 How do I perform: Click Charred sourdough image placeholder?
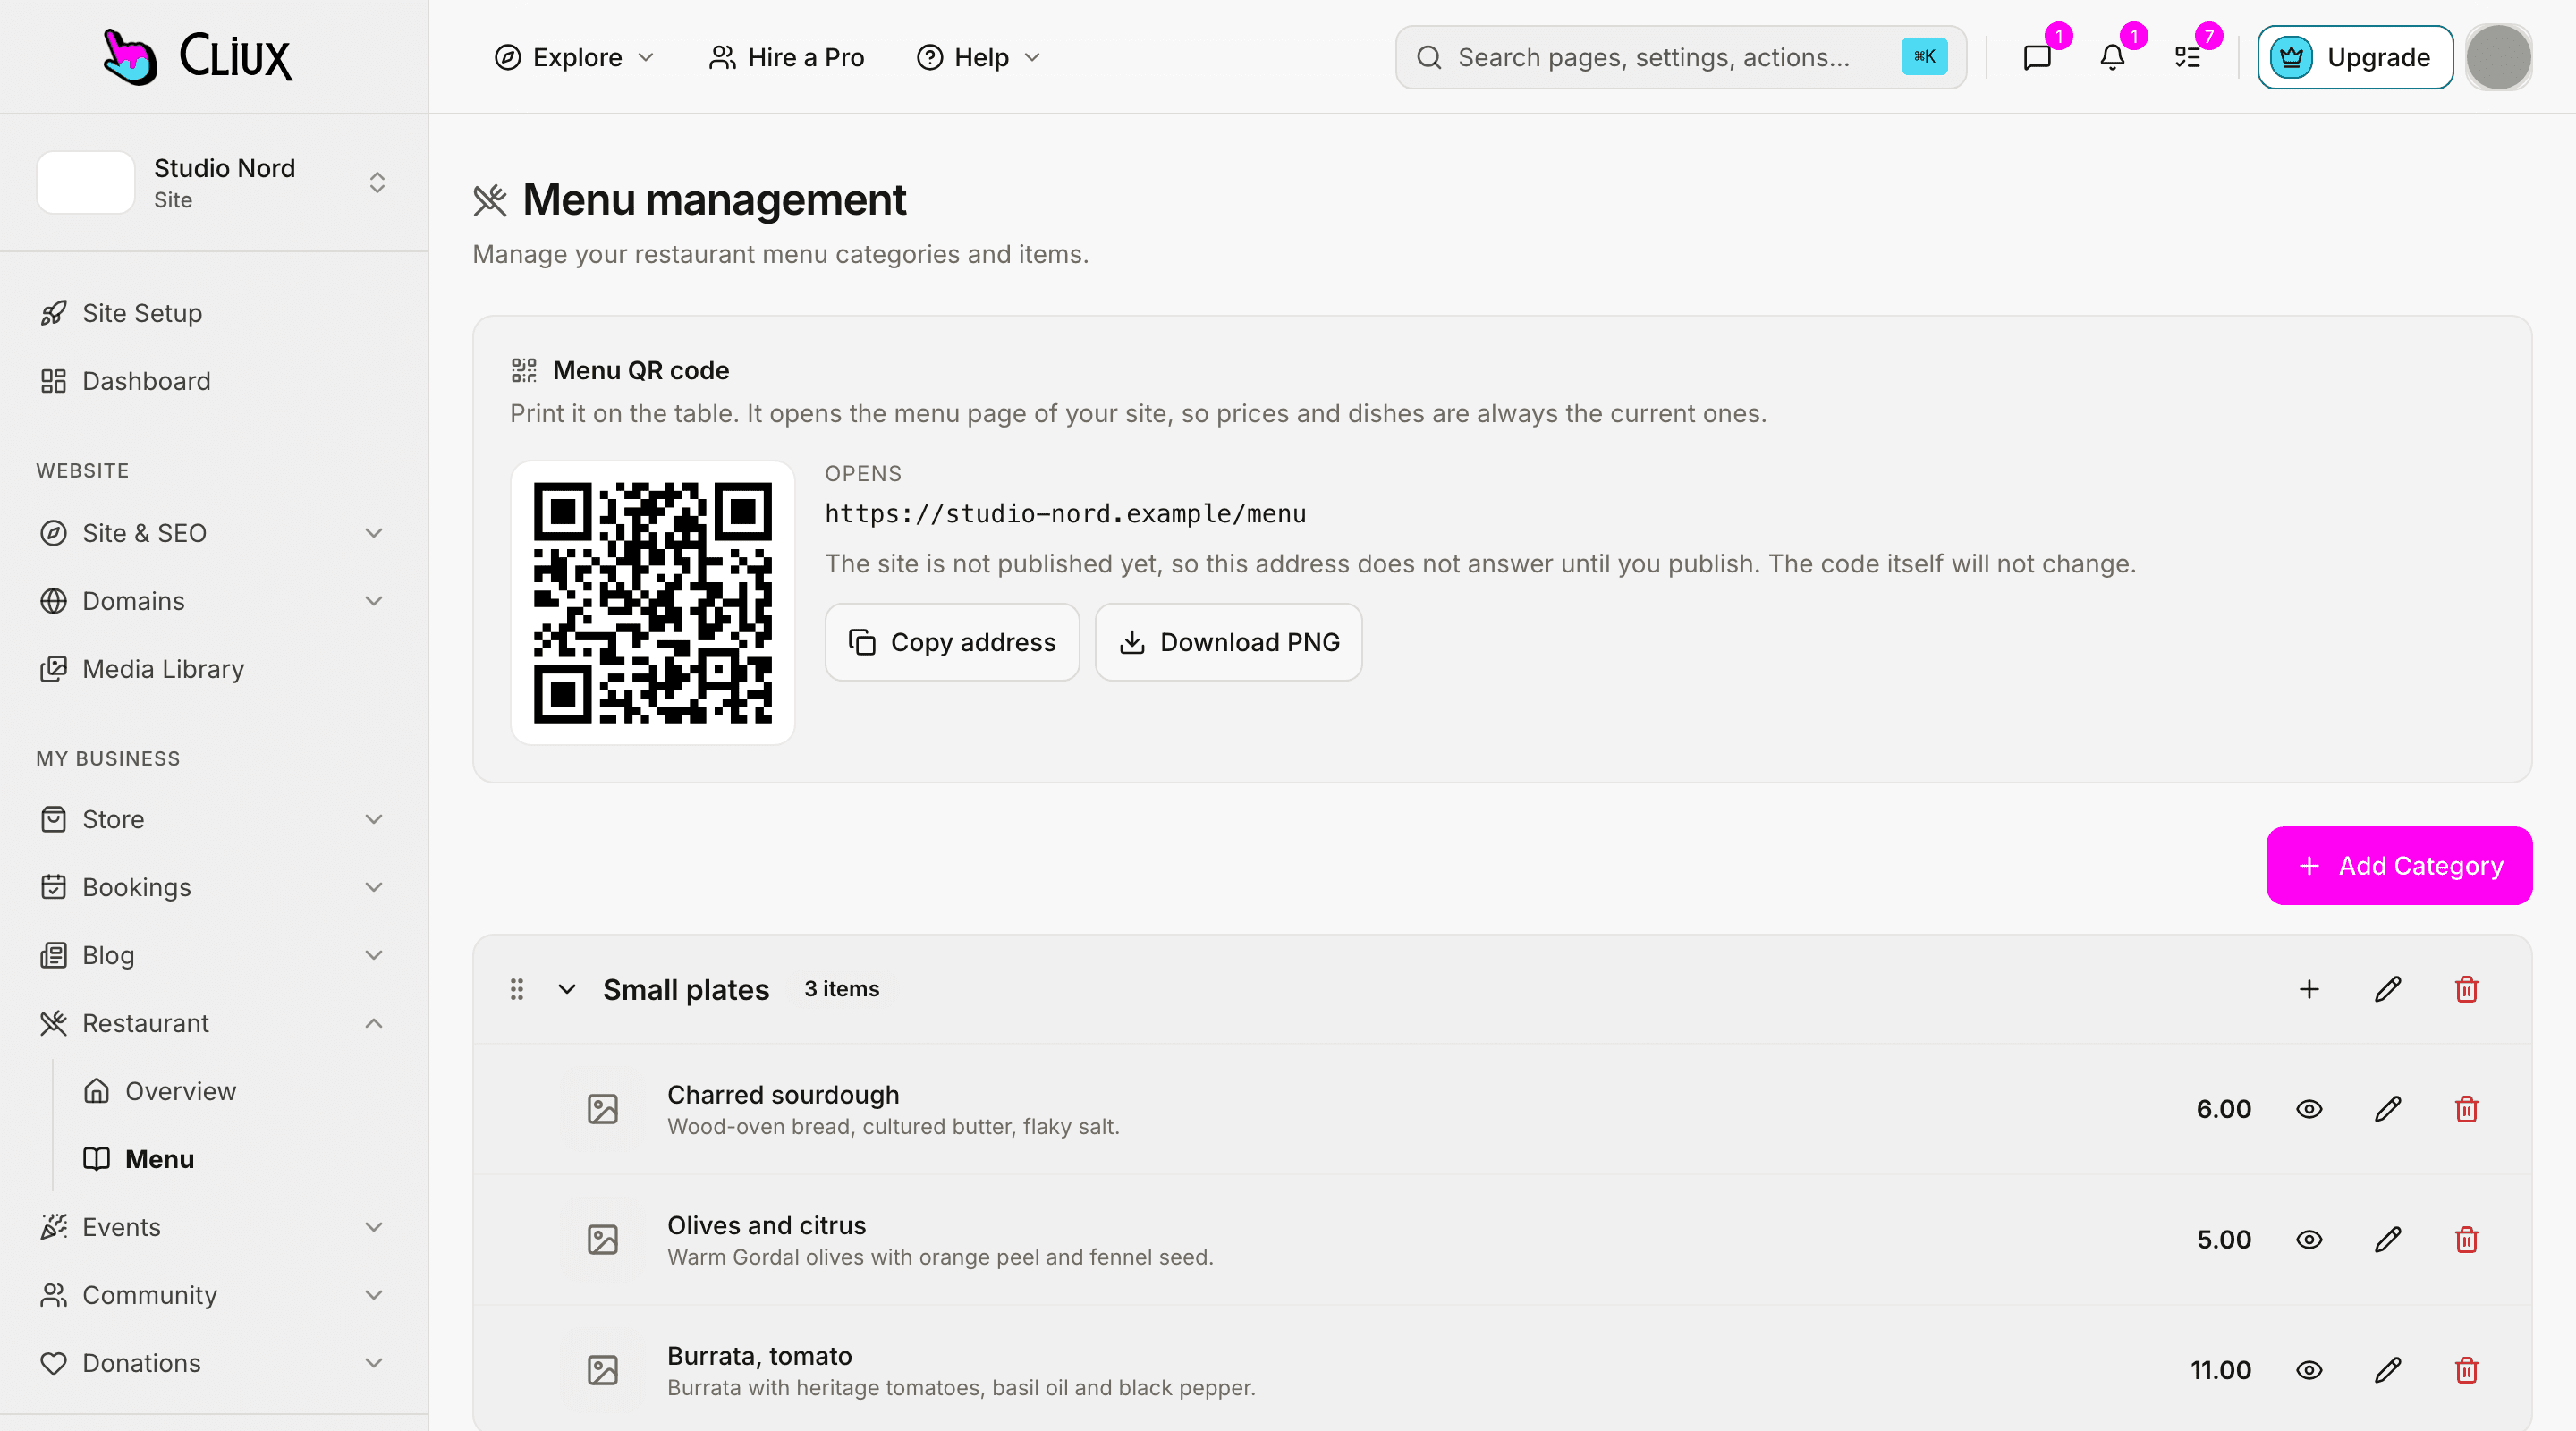[x=603, y=1109]
